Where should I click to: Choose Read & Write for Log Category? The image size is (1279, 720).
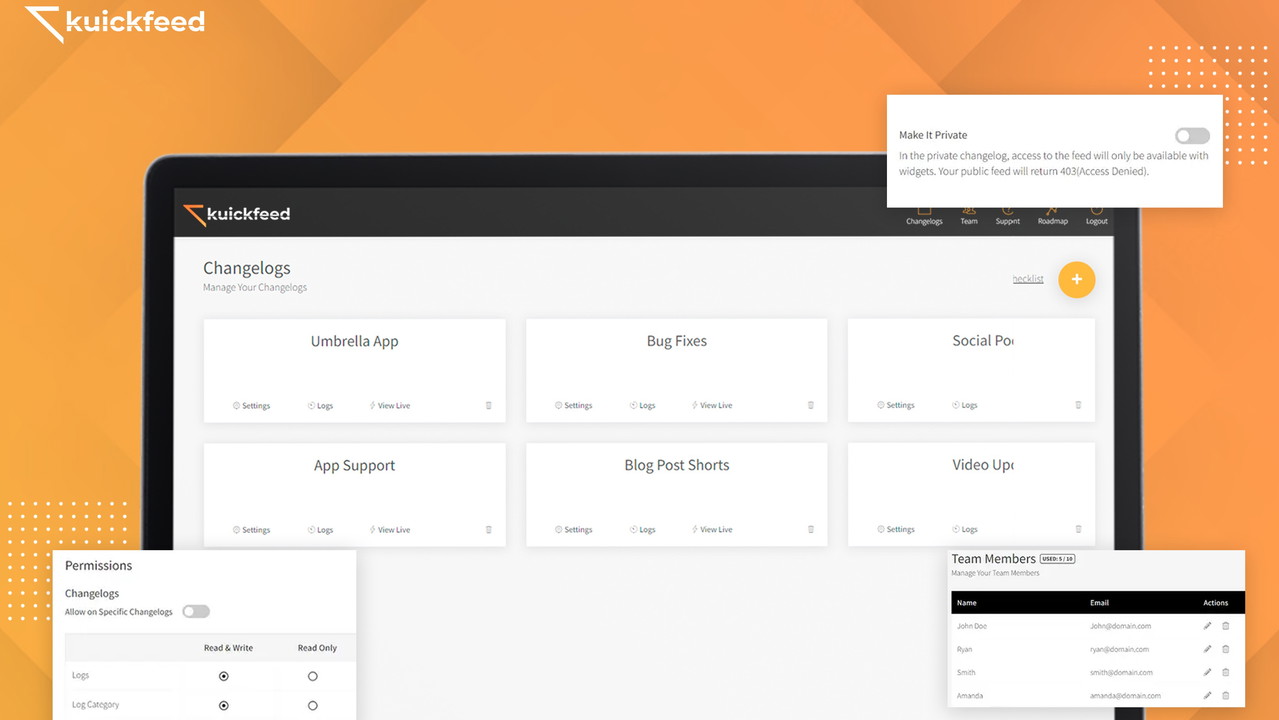[x=224, y=705]
